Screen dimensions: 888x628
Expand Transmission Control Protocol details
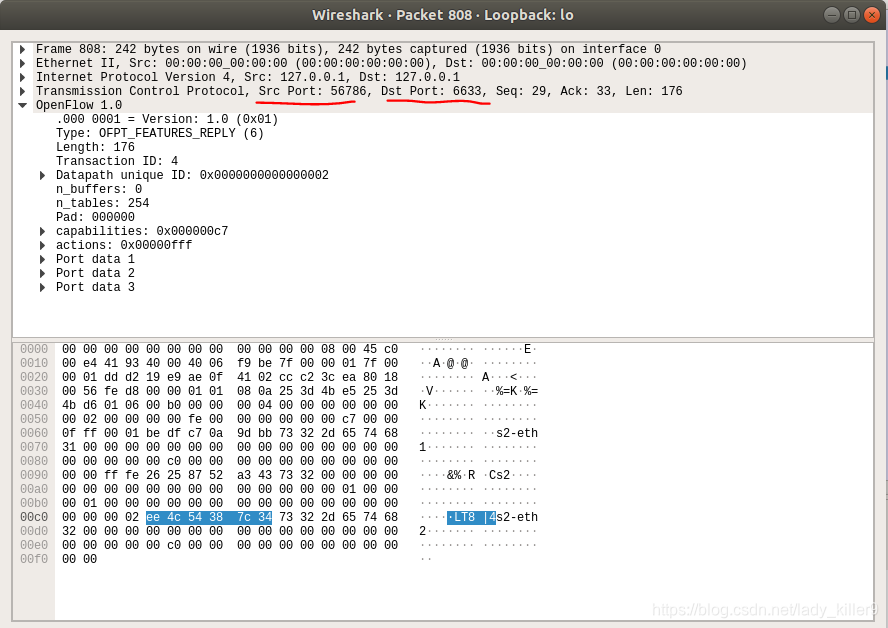(x=23, y=91)
